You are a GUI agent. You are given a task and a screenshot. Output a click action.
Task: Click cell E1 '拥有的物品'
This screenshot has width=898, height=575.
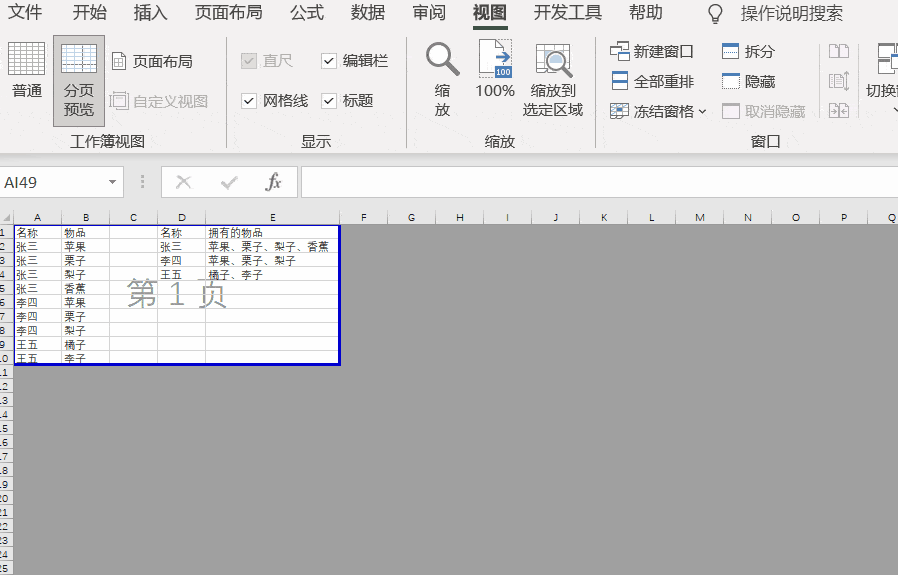[273, 233]
